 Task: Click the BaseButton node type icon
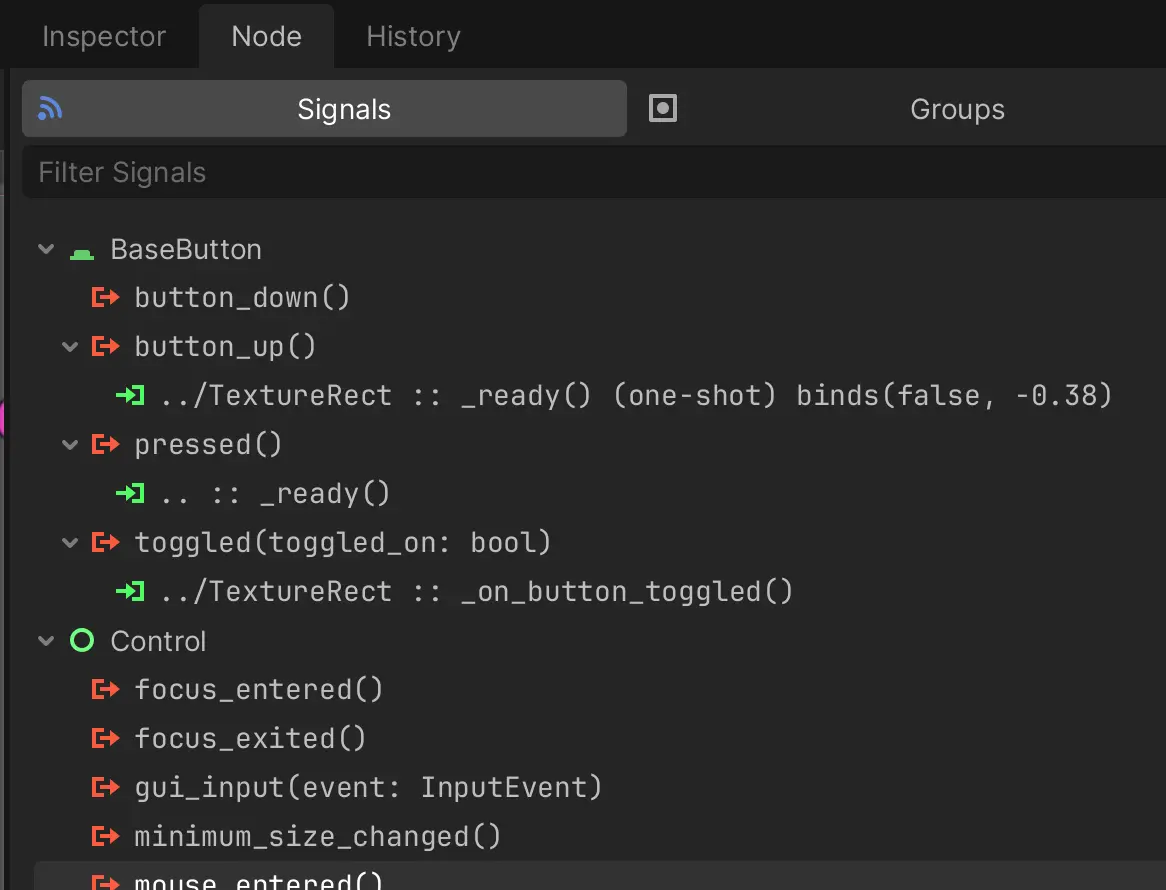pyautogui.click(x=81, y=249)
